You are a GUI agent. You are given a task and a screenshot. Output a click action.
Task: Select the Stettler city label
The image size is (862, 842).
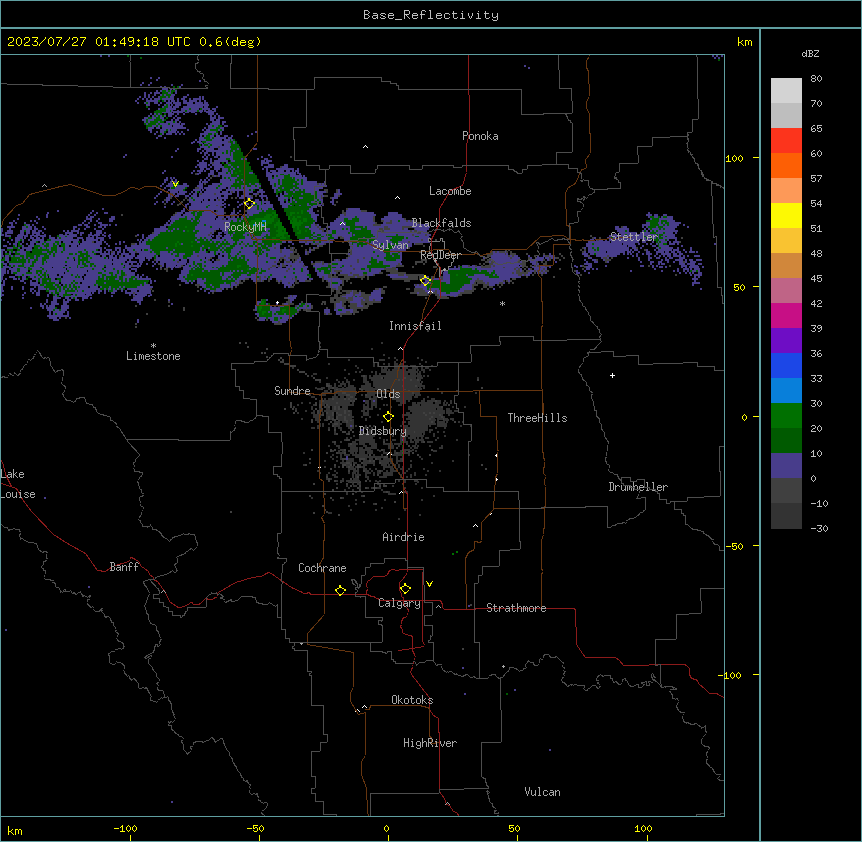pyautogui.click(x=634, y=237)
